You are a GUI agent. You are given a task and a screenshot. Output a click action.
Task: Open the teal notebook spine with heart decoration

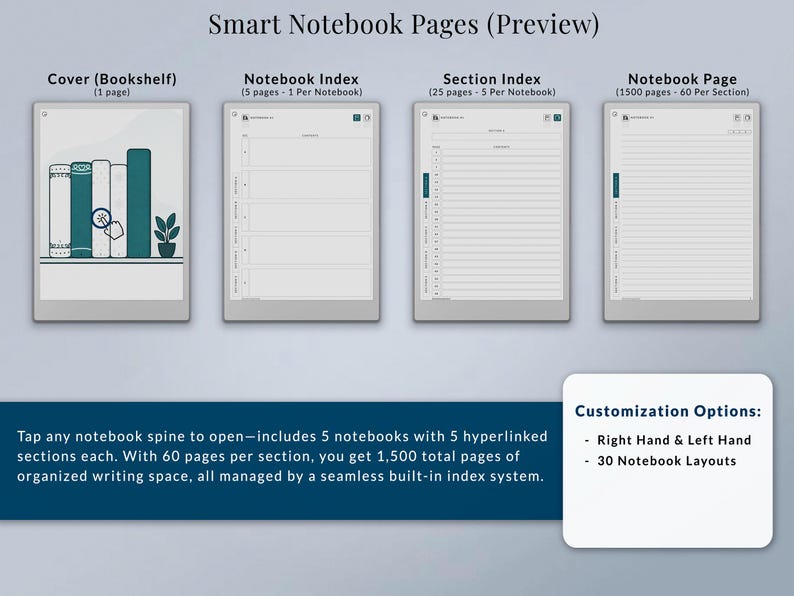81,210
